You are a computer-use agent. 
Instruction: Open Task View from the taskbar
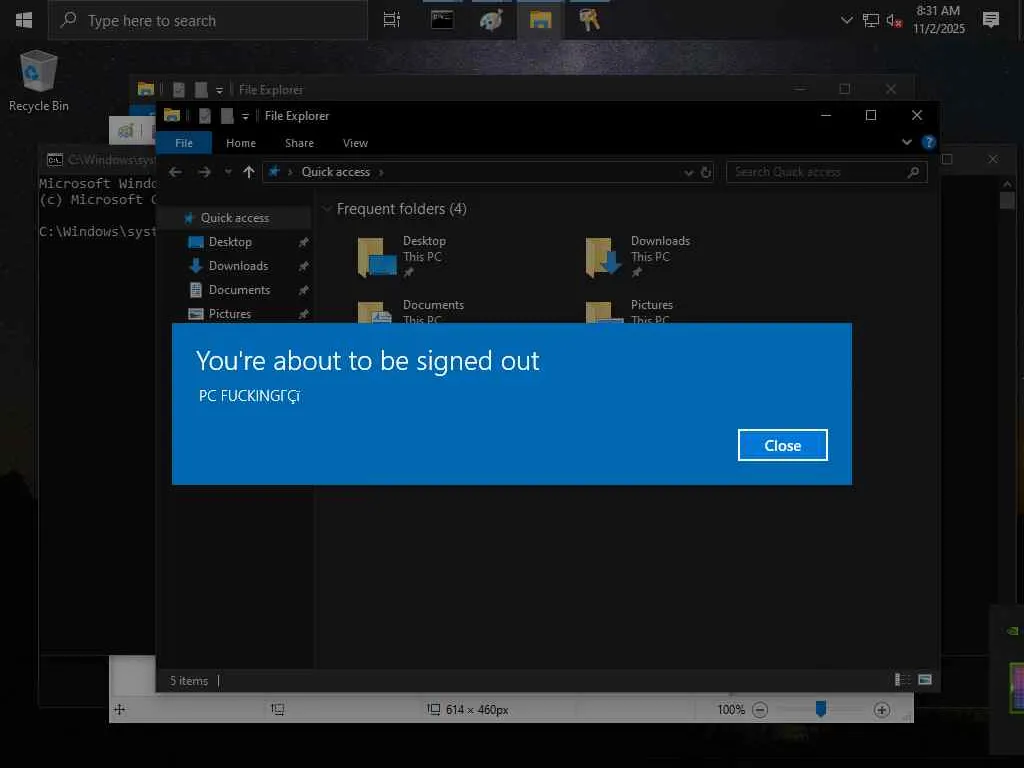pyautogui.click(x=391, y=20)
